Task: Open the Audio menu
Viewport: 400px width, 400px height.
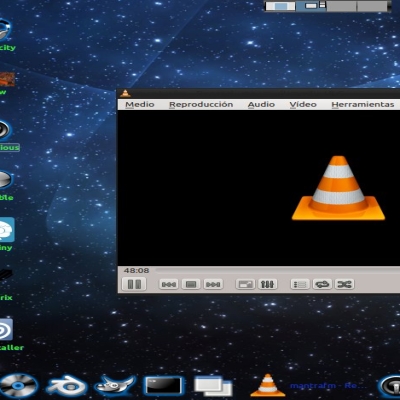Action: point(261,104)
